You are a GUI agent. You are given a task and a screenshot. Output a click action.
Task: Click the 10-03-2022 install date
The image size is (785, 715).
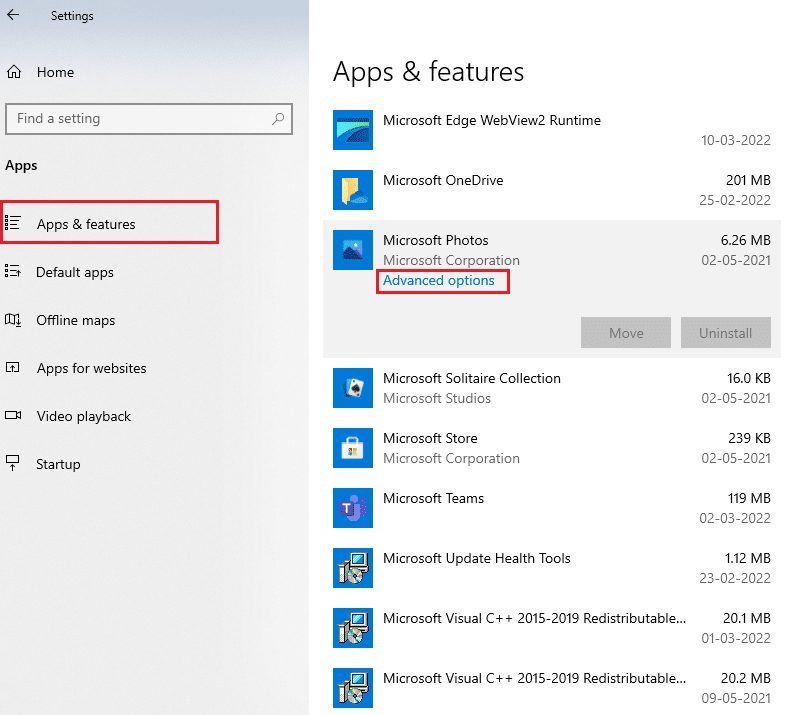pyautogui.click(x=735, y=140)
